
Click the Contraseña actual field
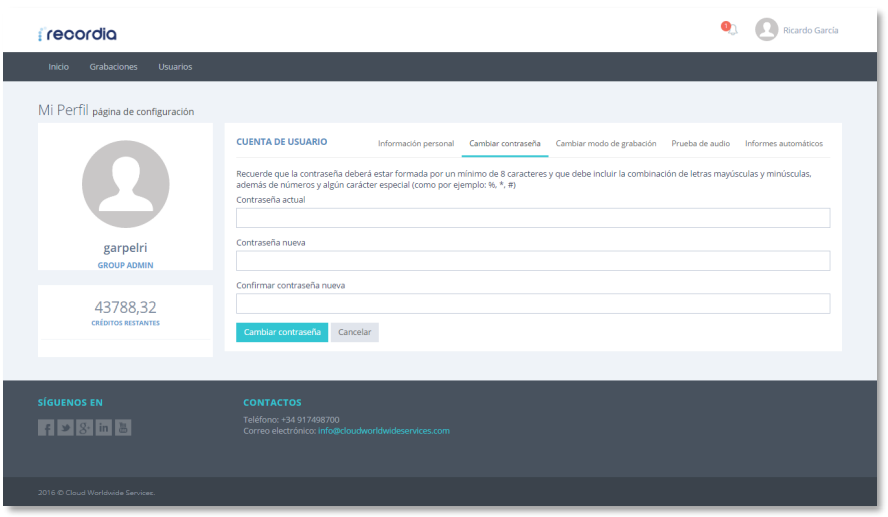[x=533, y=218]
